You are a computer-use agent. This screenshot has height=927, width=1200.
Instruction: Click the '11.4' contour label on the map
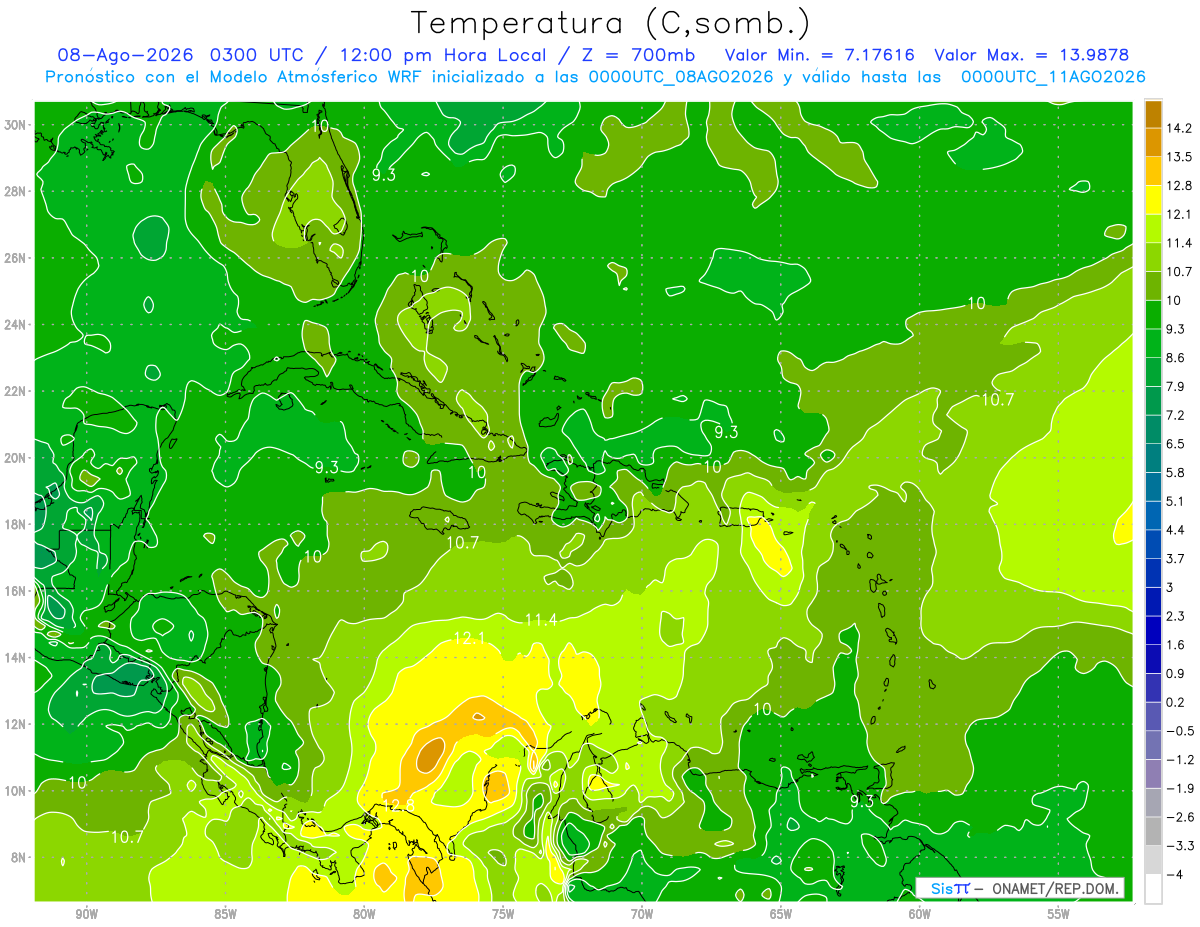[x=540, y=621]
